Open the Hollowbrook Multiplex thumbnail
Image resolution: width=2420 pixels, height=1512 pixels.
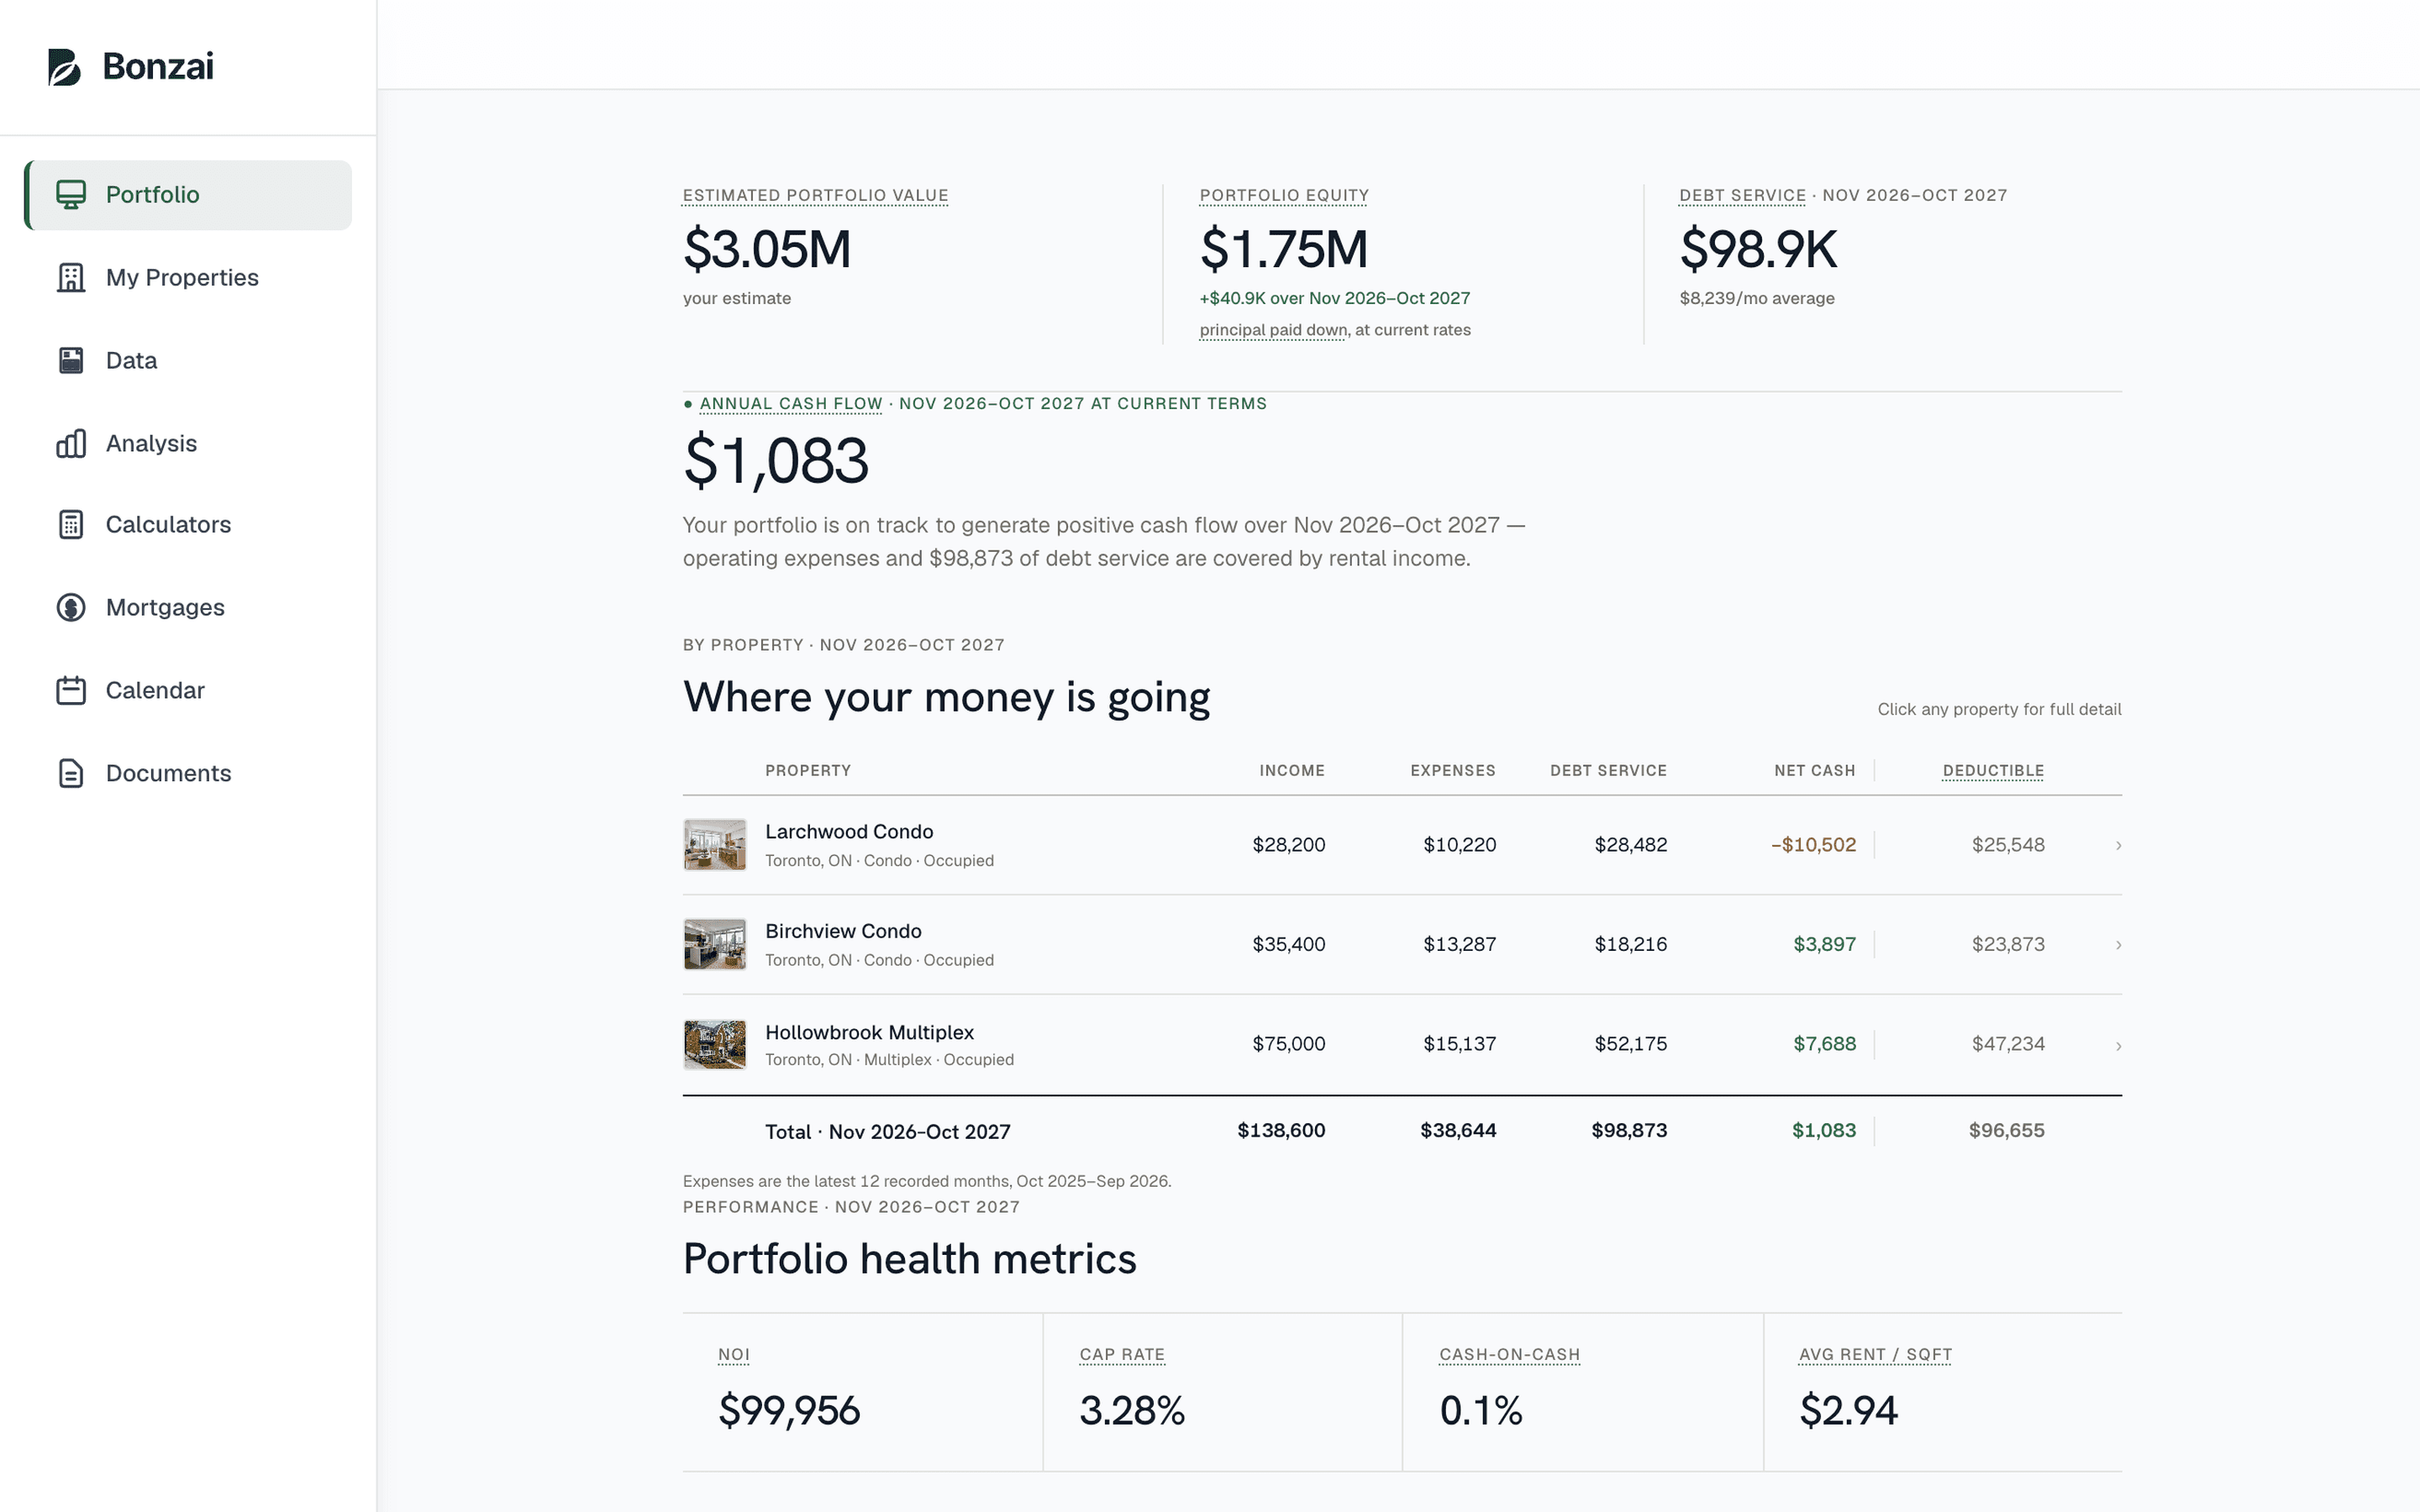click(714, 1044)
